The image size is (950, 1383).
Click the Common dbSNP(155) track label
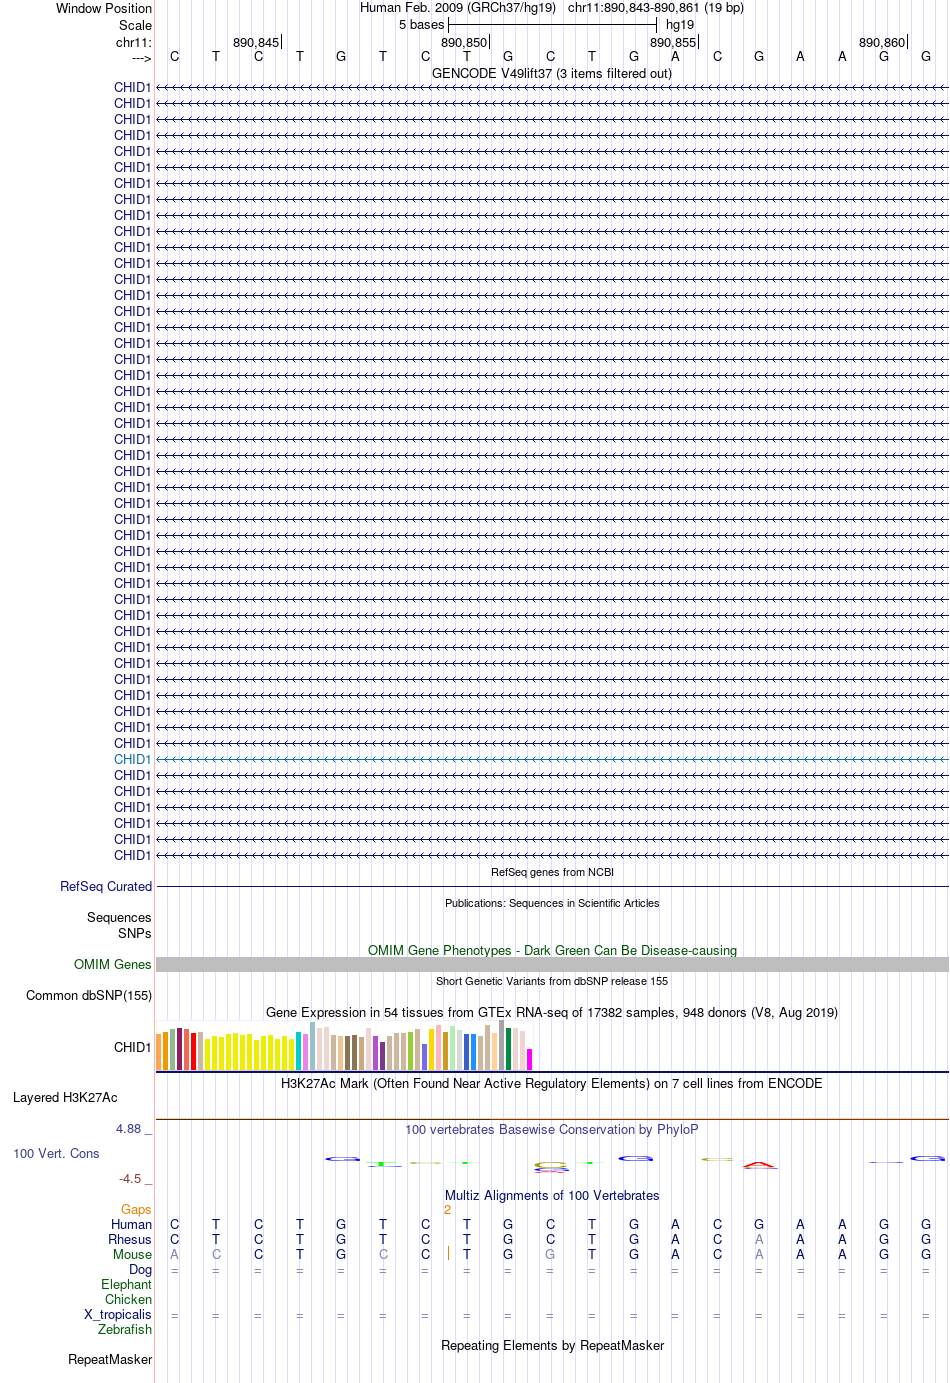click(x=89, y=995)
